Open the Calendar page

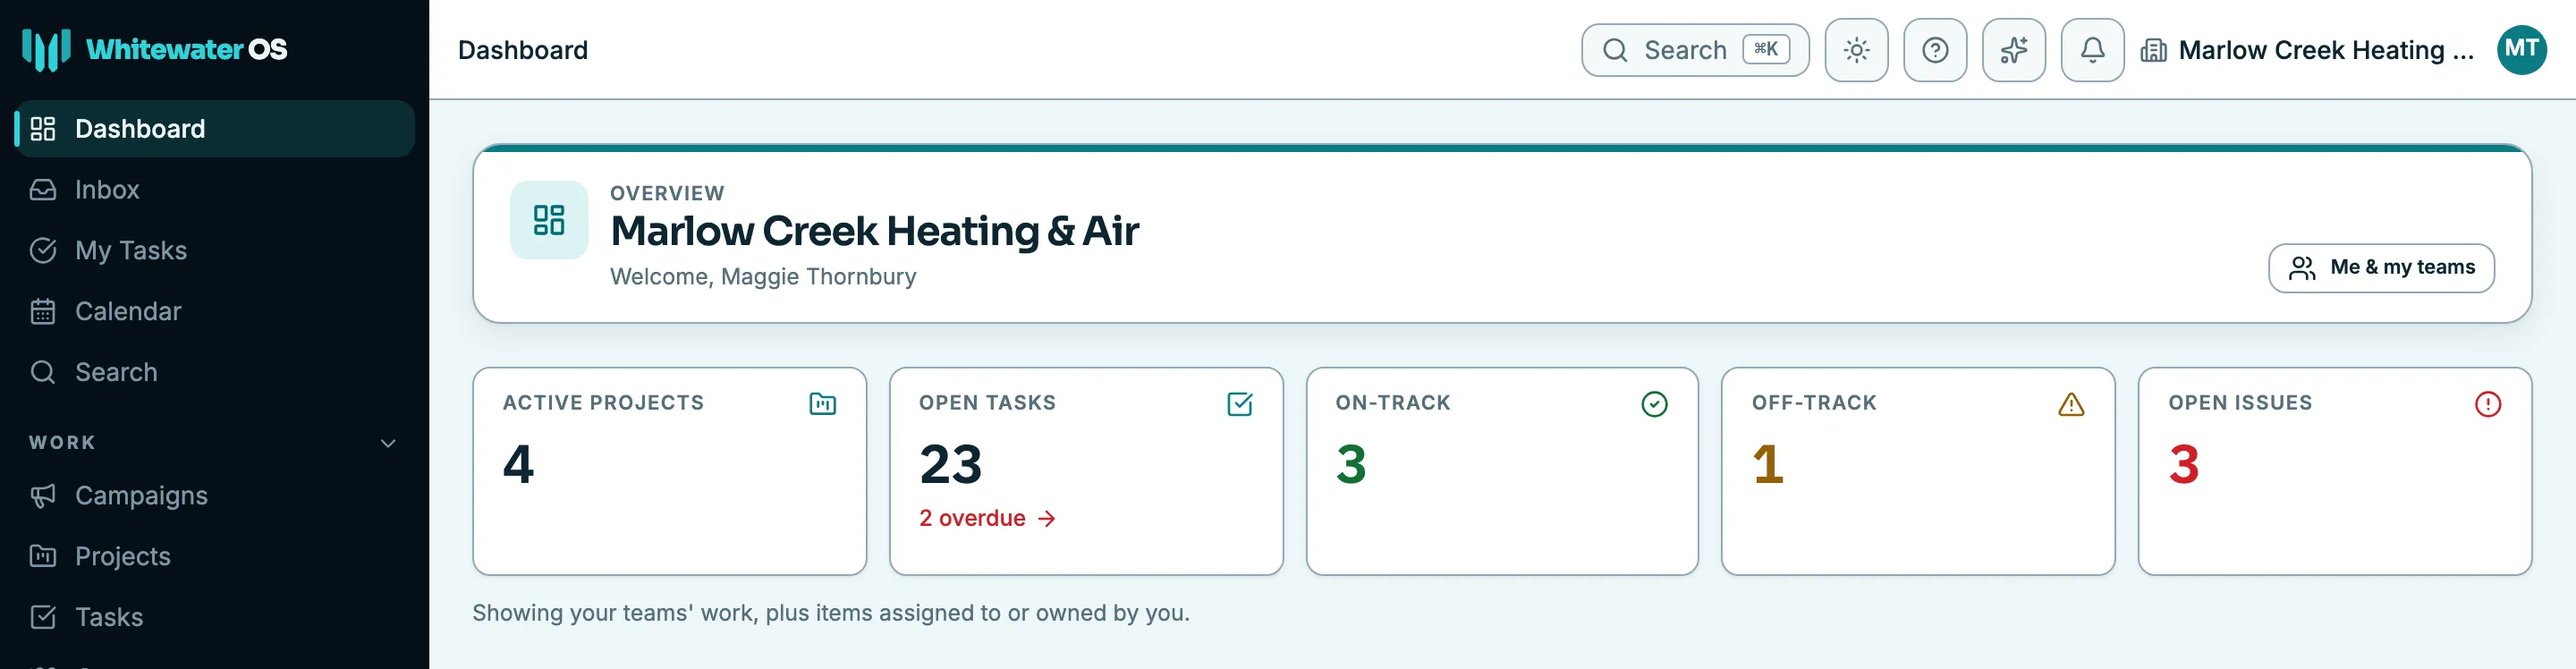[214, 312]
